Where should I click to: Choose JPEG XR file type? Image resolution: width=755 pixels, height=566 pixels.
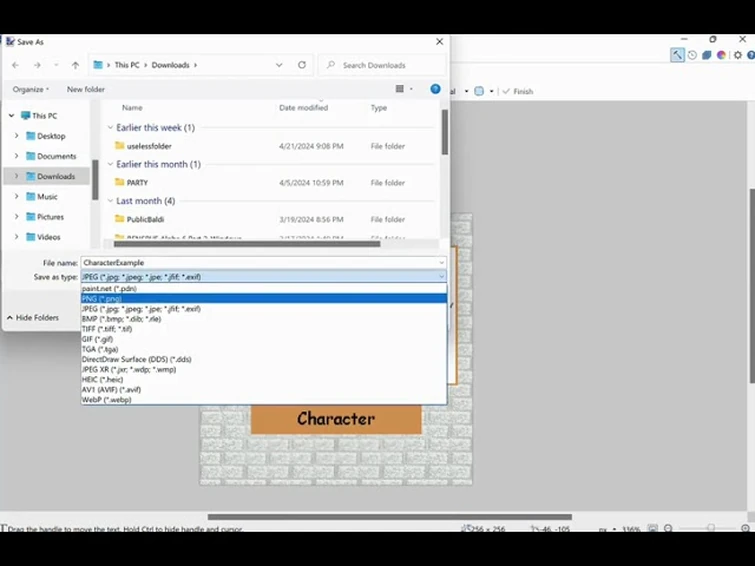coord(264,369)
